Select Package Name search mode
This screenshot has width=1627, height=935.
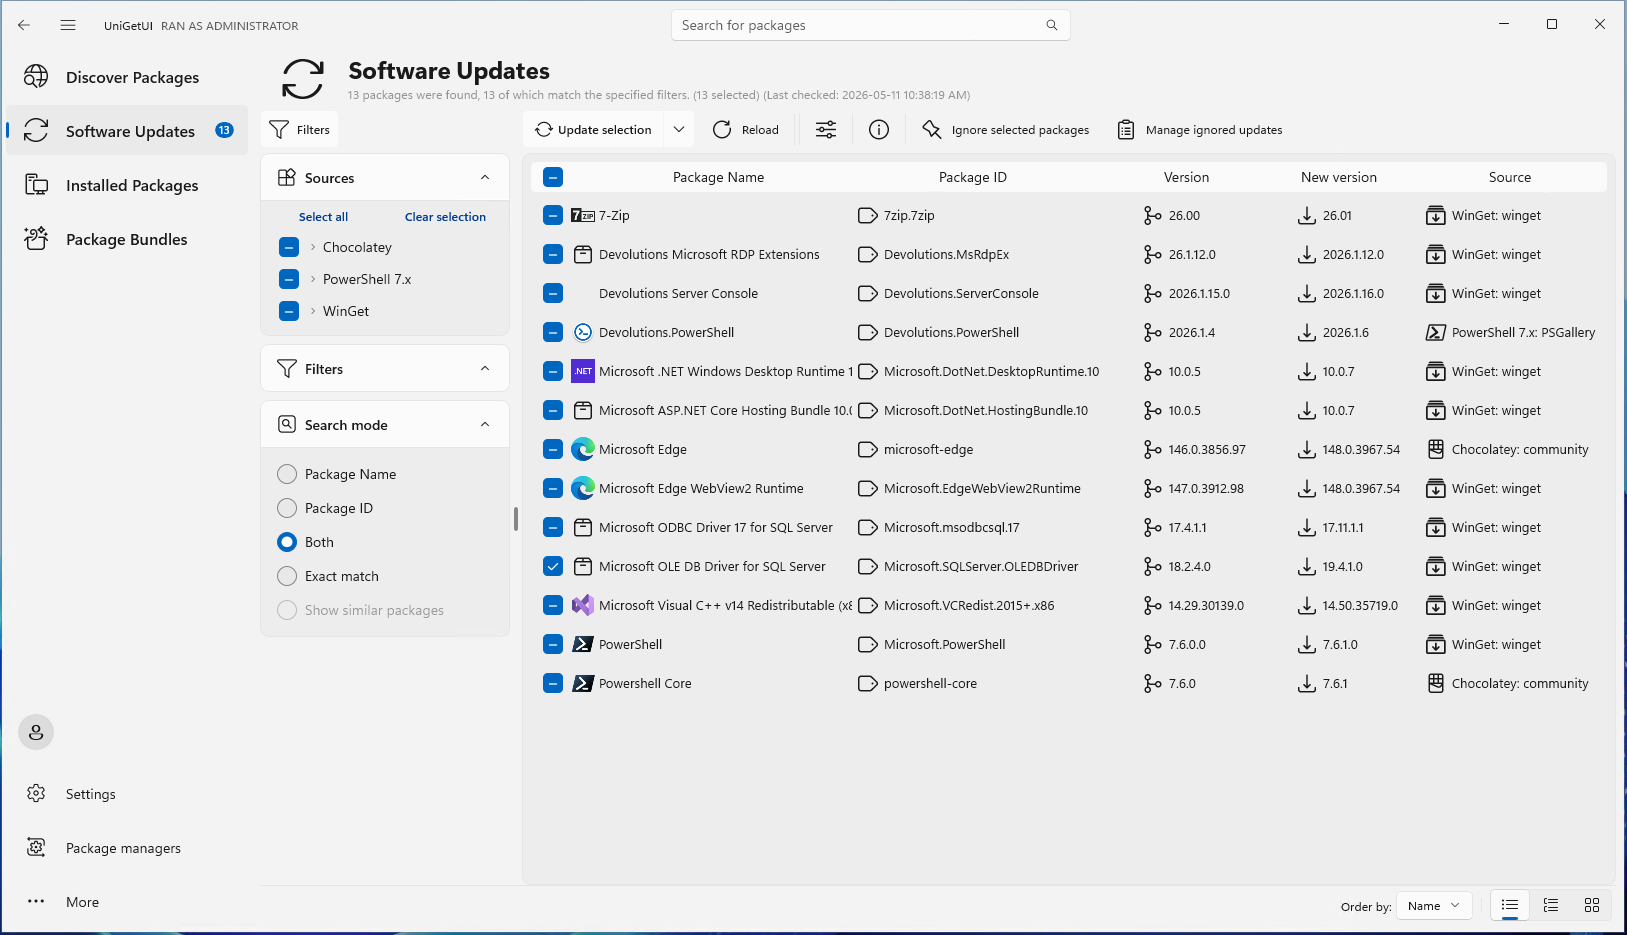[x=287, y=474]
